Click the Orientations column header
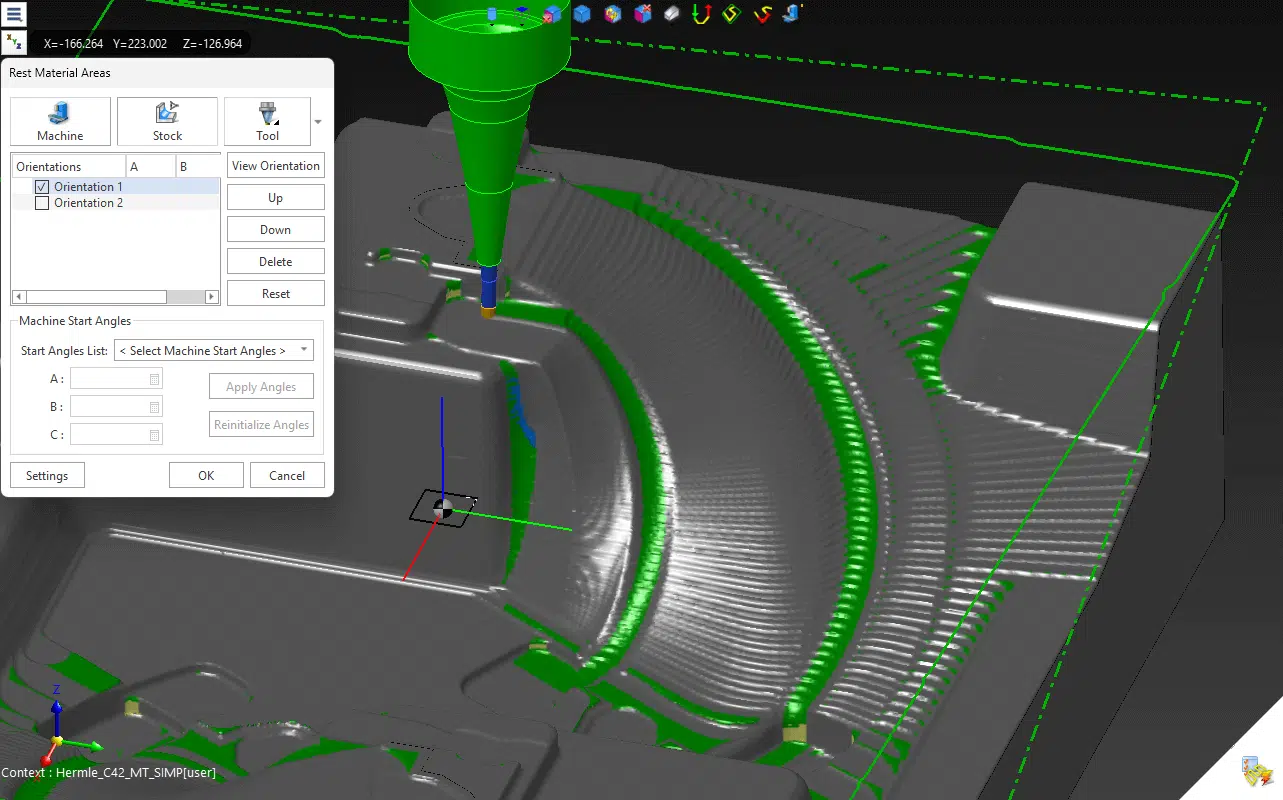 tap(68, 166)
